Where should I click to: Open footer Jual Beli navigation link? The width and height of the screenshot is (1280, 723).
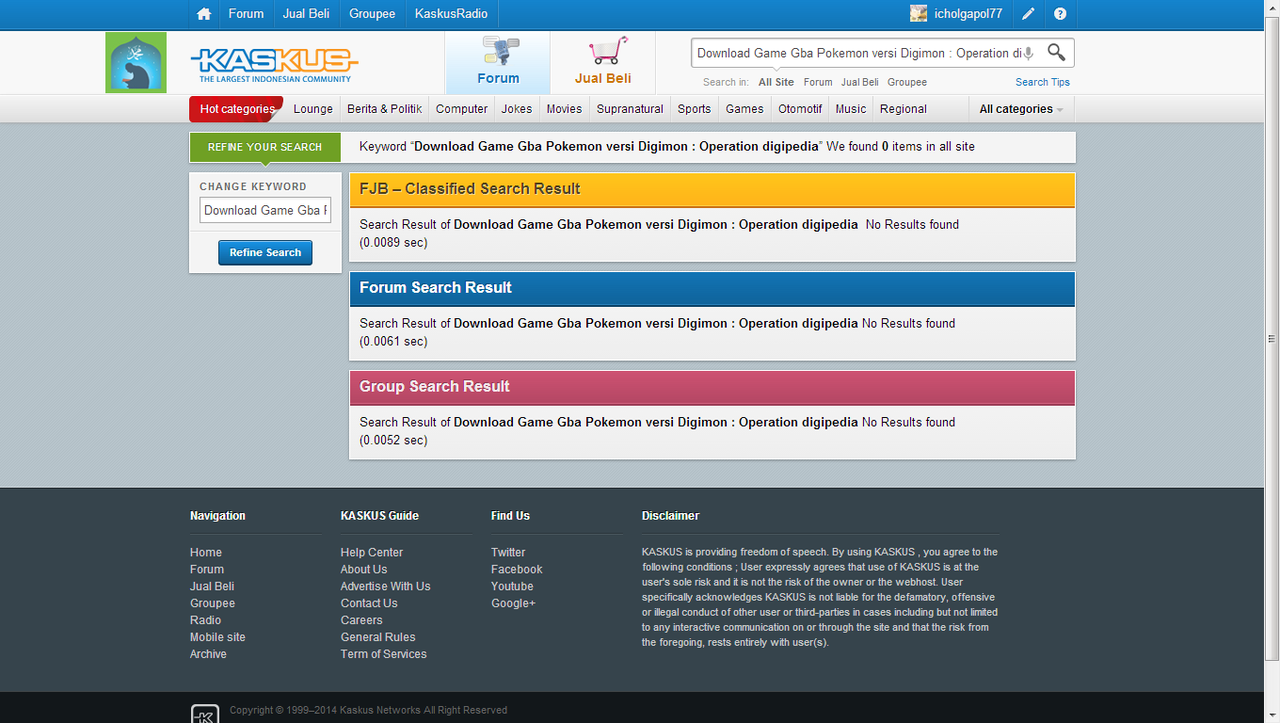point(212,586)
